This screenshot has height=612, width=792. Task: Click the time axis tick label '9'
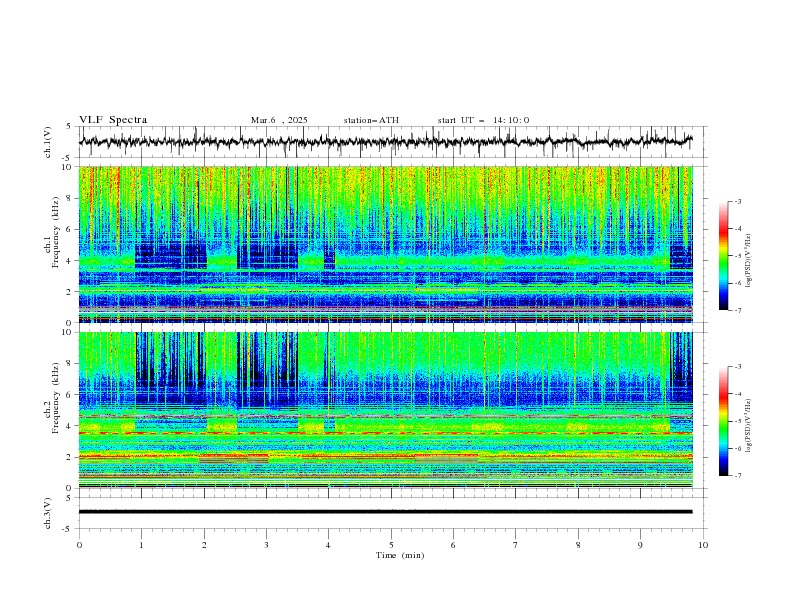pyautogui.click(x=640, y=545)
